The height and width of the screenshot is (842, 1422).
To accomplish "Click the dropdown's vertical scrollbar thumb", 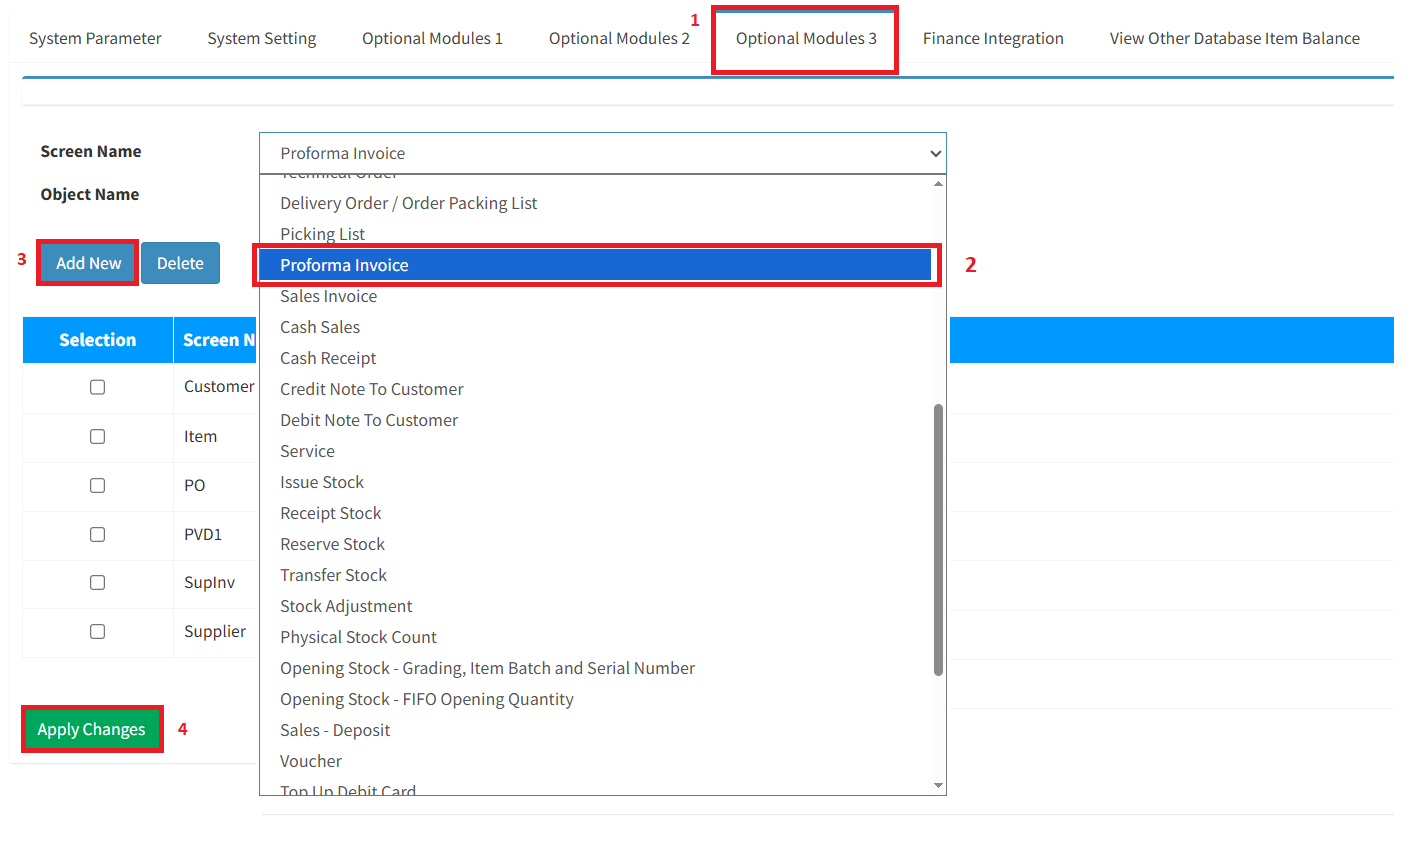I will pos(938,540).
